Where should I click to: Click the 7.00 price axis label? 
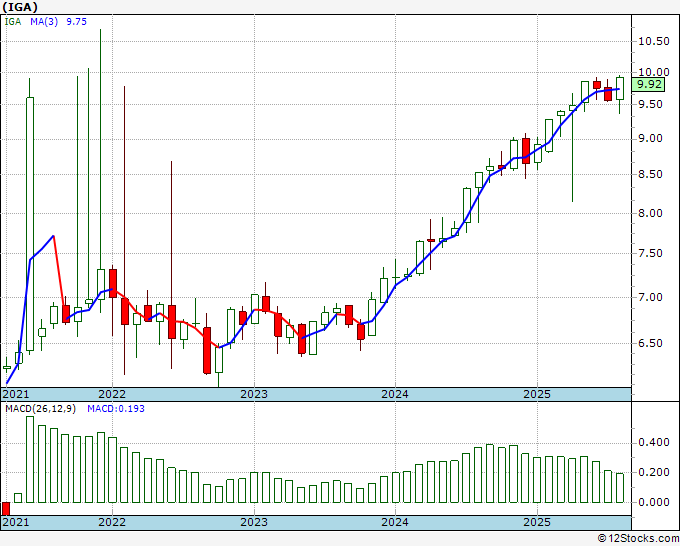651,298
